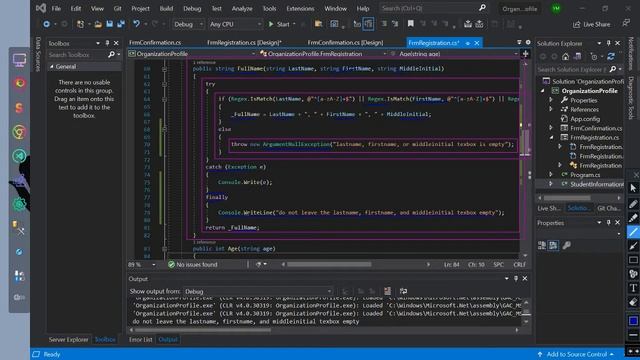
Task: Click the Undo arrow icon
Action: [136, 24]
